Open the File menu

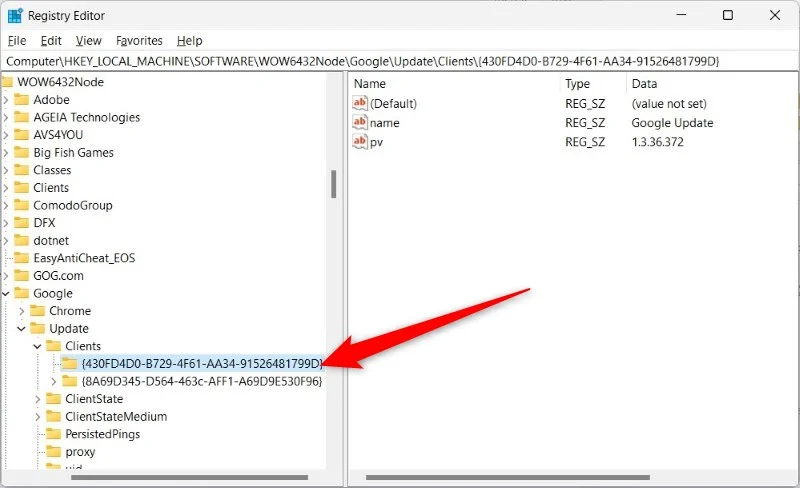point(16,41)
